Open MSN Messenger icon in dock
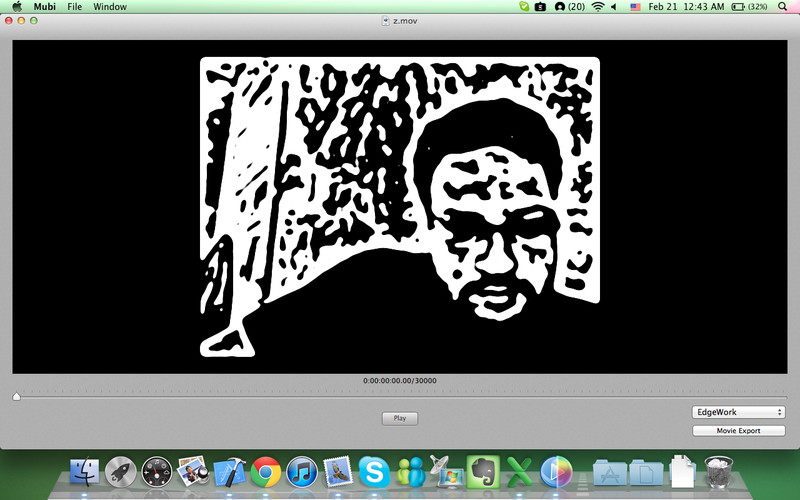Viewport: 800px width, 500px height. 410,471
